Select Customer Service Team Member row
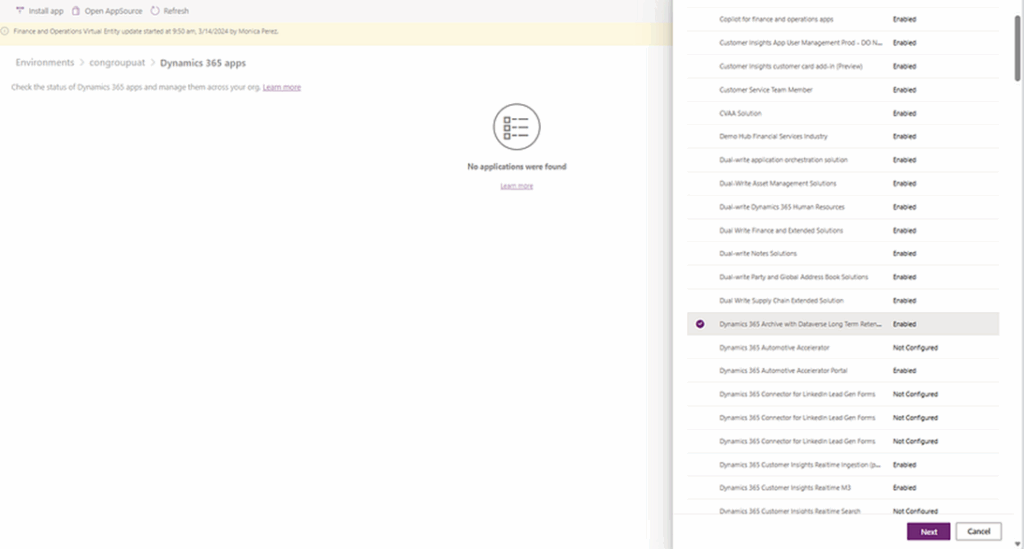Viewport: 1024px width, 549px height. [765, 90]
